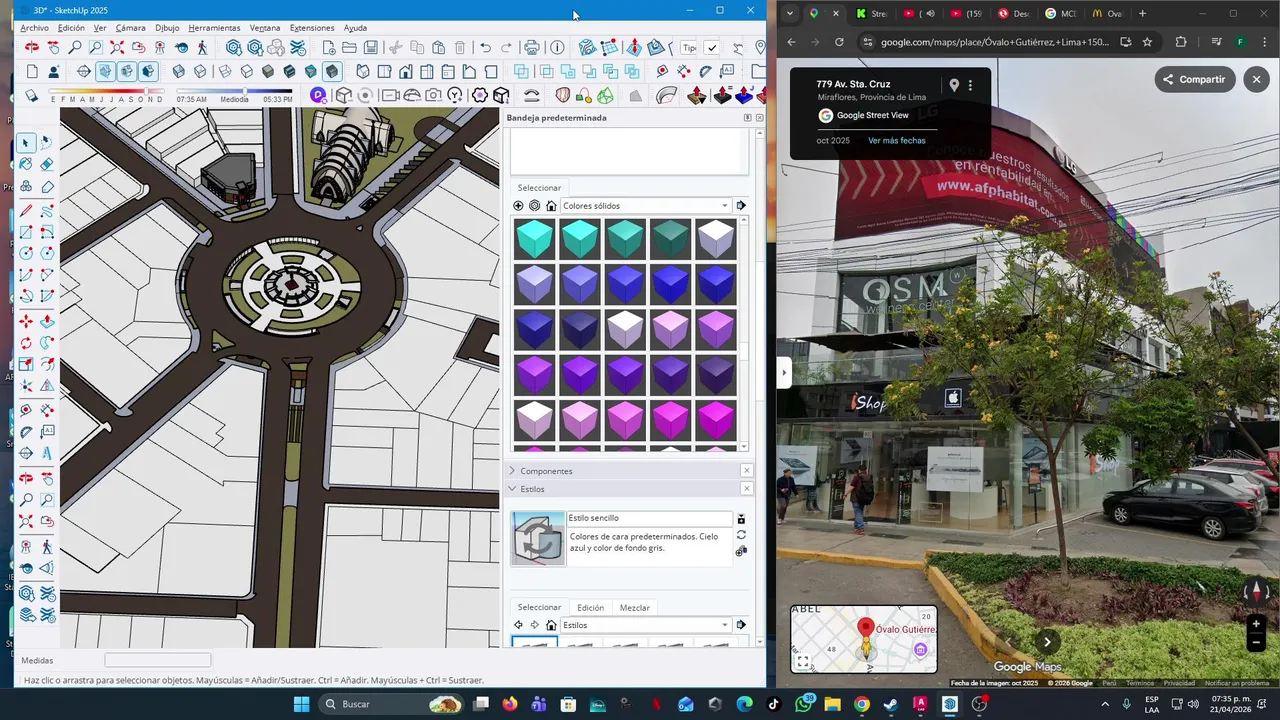Click the purple circular extension icon
The image size is (1280, 720).
coord(318,95)
